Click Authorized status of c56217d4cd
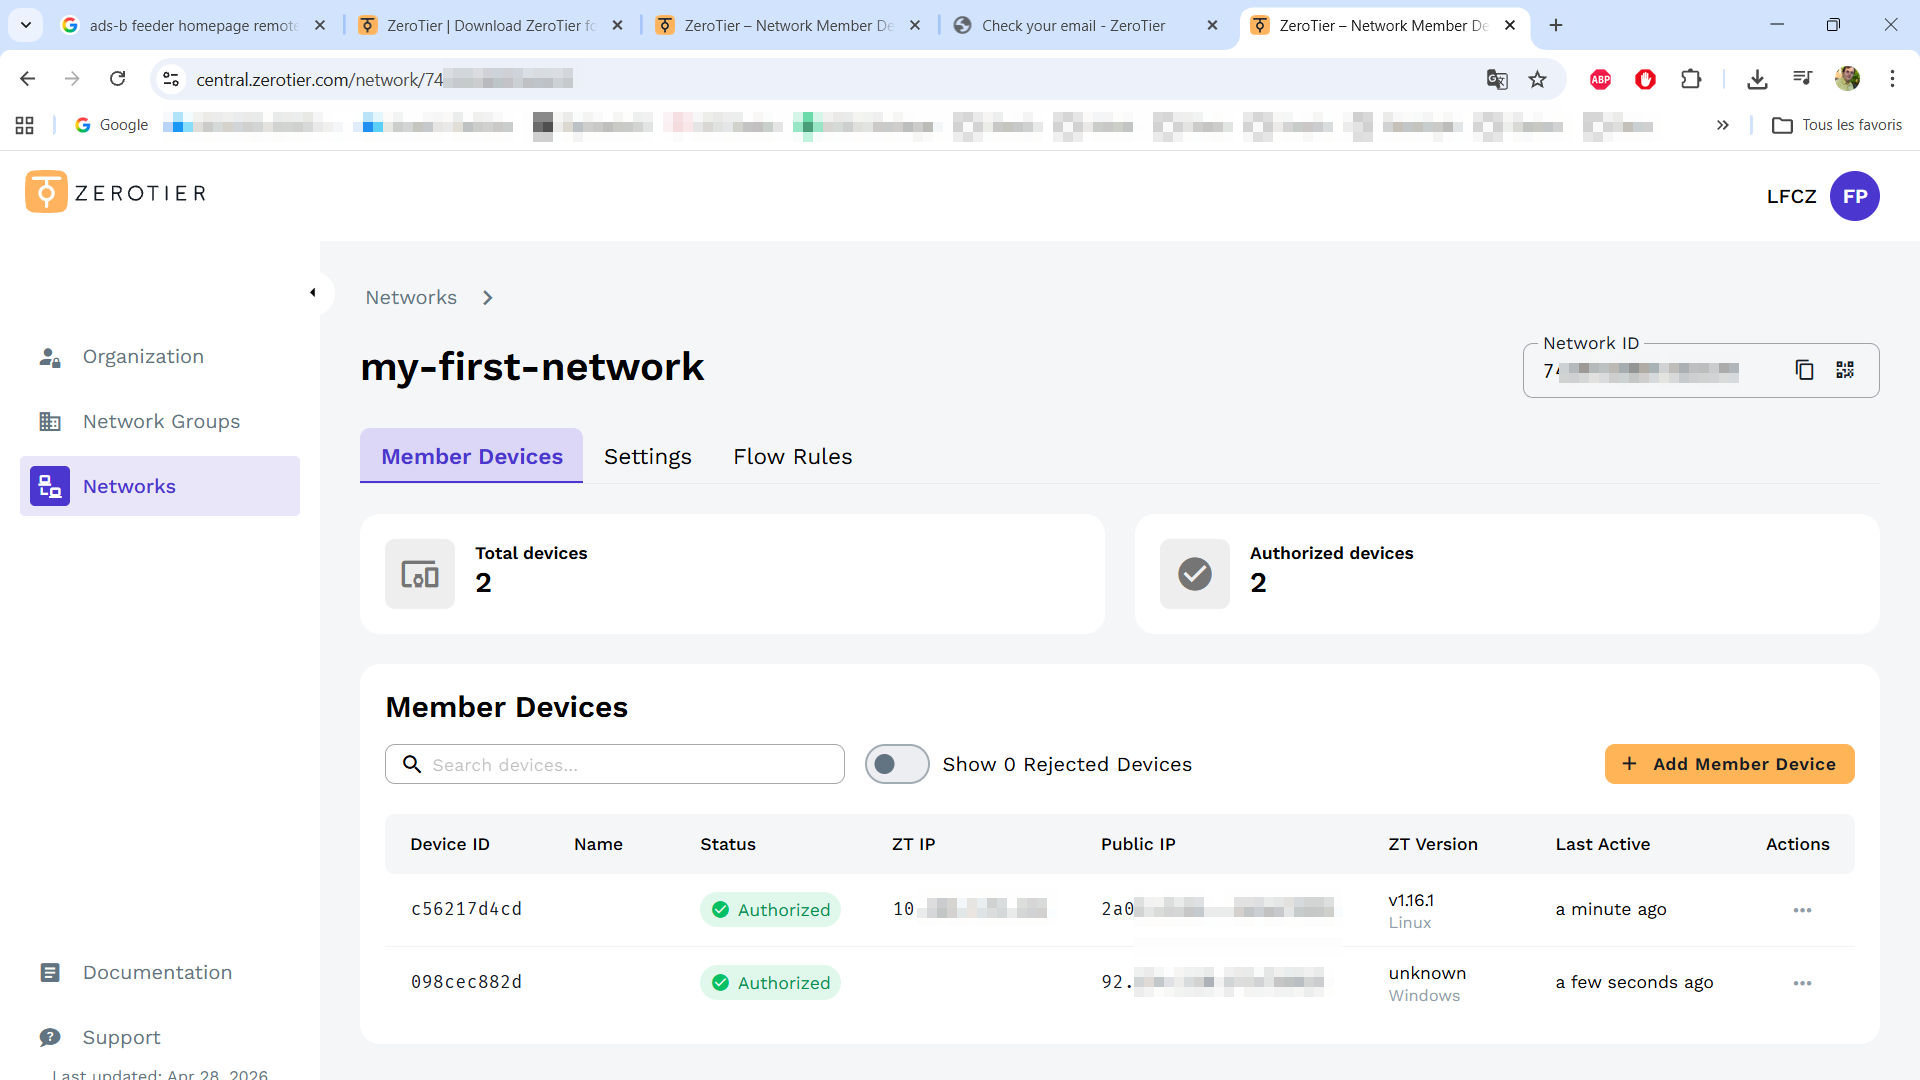1920x1080 pixels. point(770,911)
